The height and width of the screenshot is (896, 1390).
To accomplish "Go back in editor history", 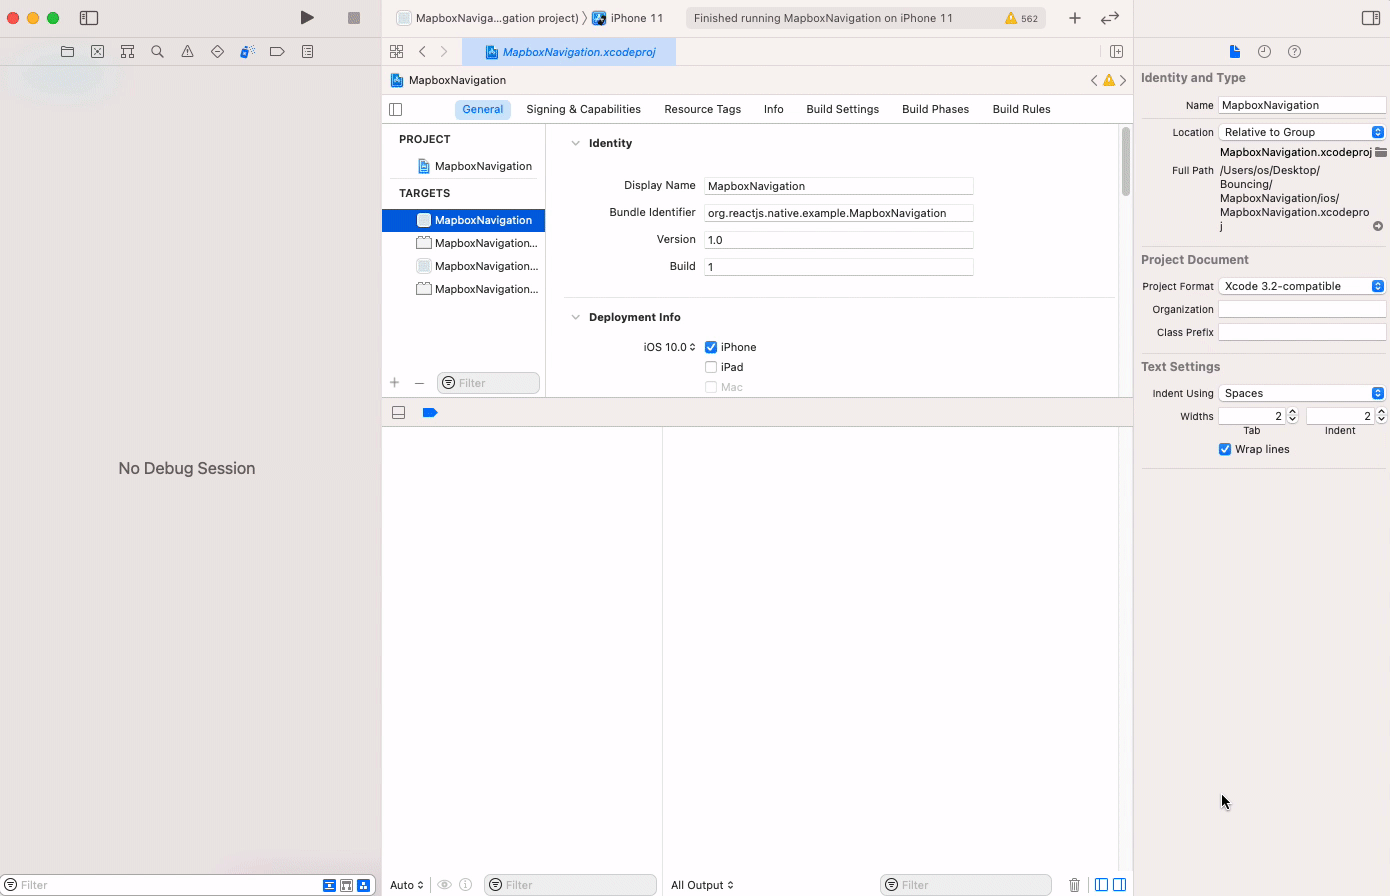I will point(422,51).
